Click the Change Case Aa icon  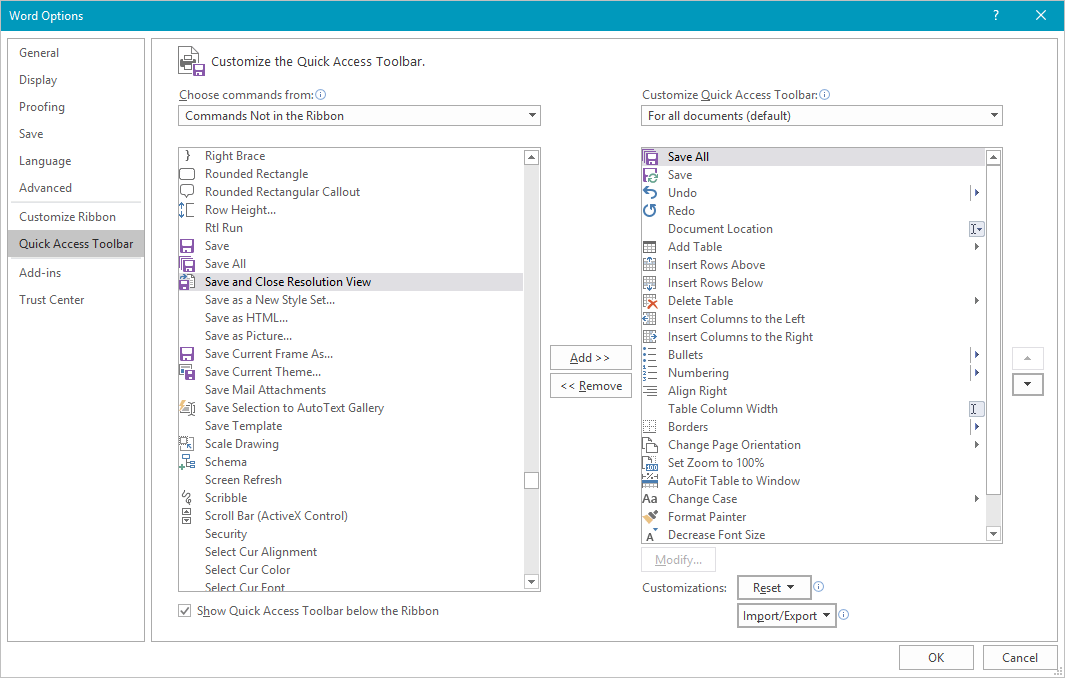650,499
